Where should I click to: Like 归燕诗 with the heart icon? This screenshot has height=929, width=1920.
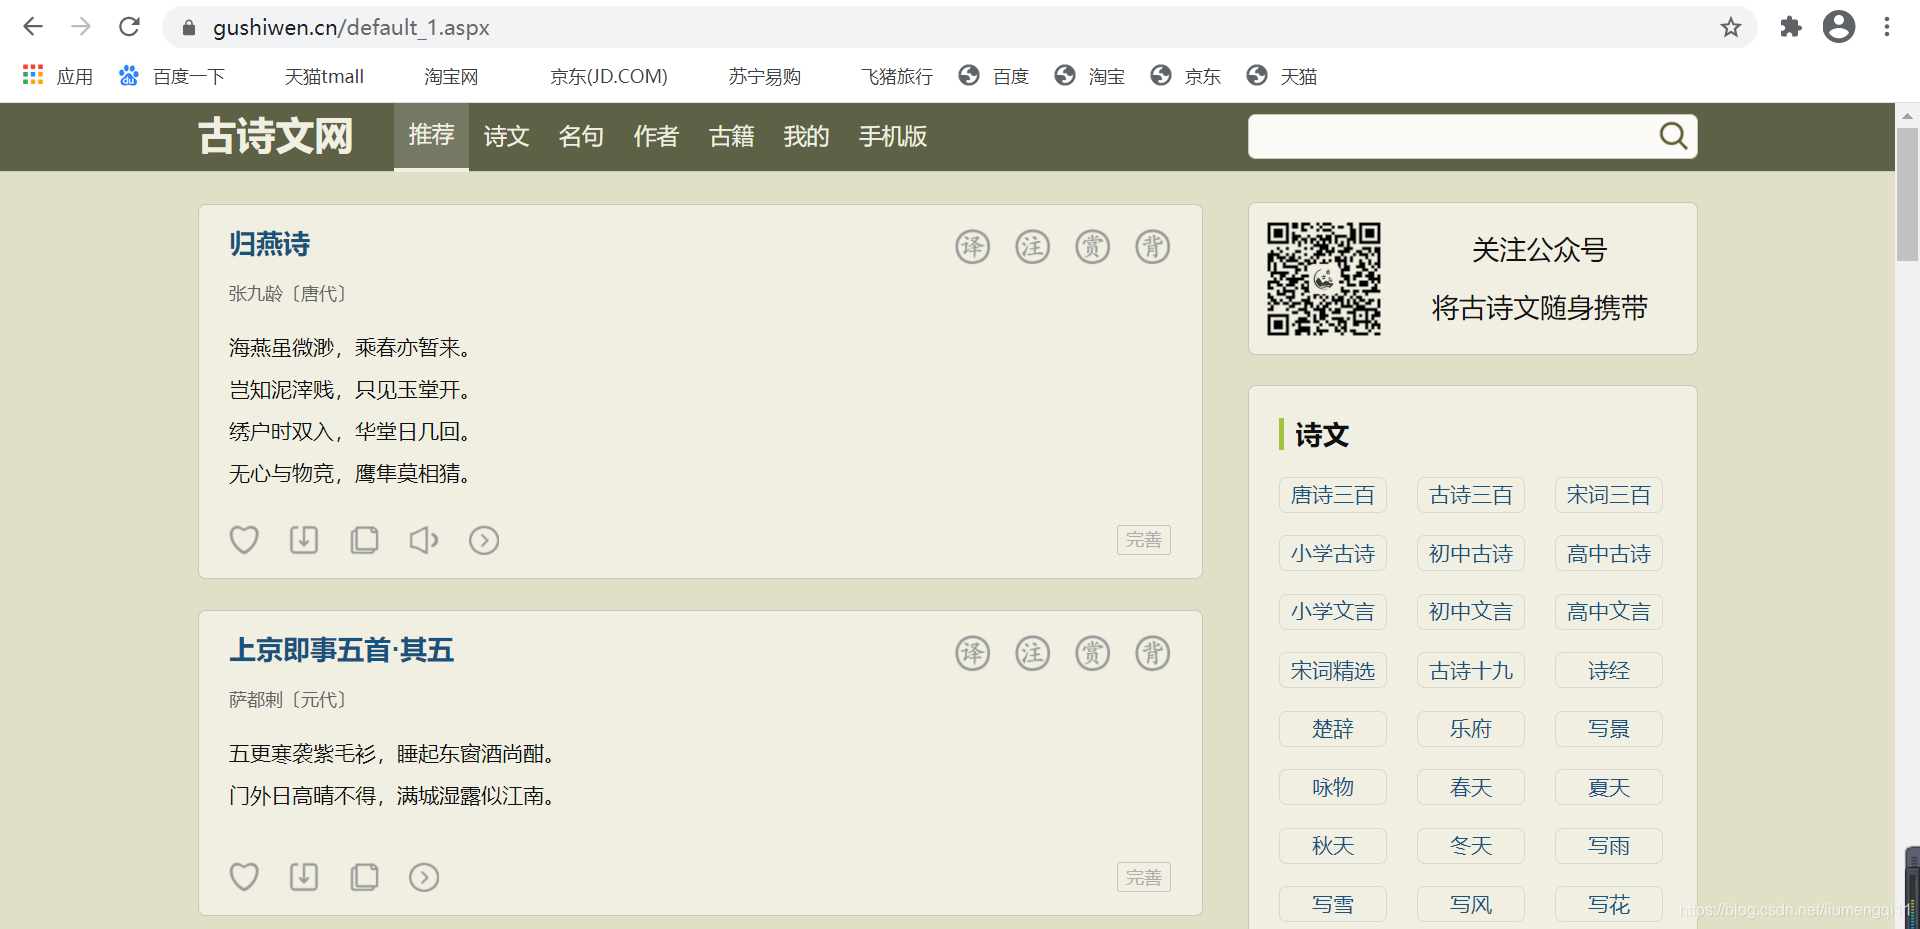click(244, 540)
